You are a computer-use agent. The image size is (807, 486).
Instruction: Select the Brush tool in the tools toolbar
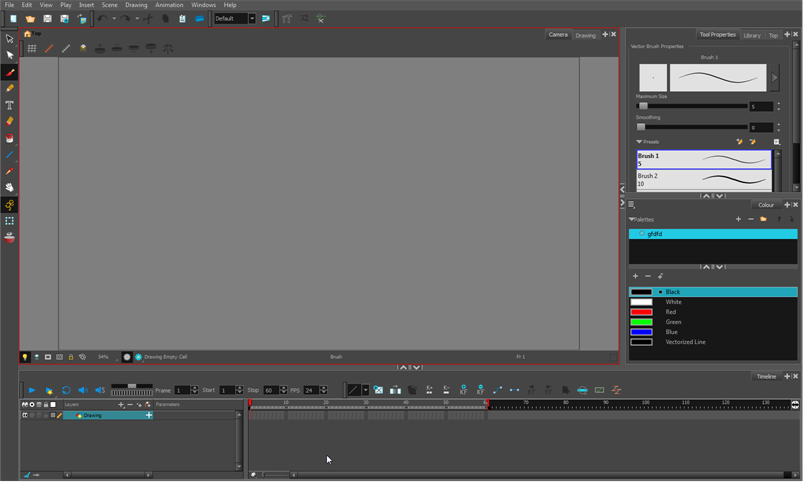click(x=10, y=72)
